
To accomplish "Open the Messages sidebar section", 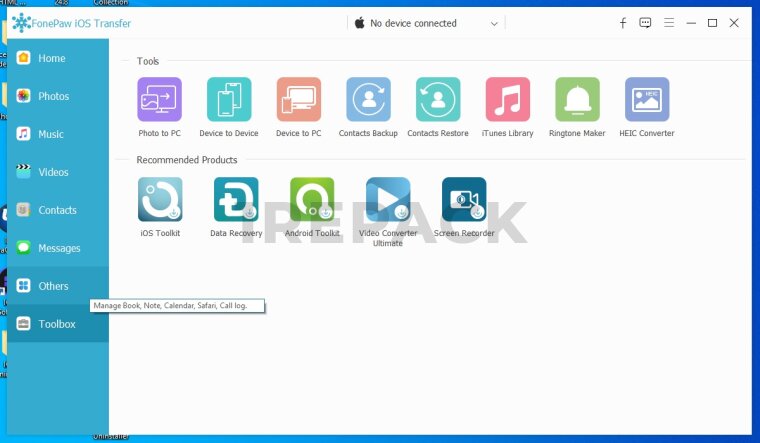I will click(59, 248).
